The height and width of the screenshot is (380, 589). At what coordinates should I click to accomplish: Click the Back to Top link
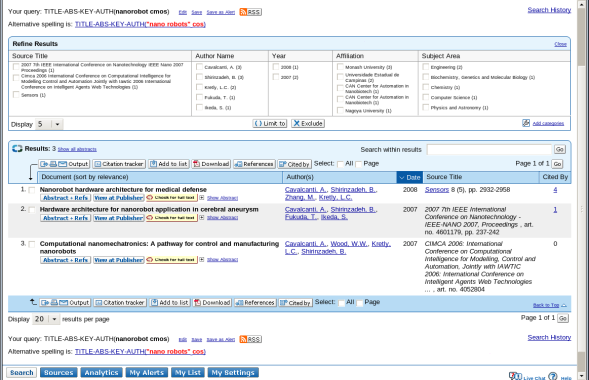pyautogui.click(x=546, y=305)
